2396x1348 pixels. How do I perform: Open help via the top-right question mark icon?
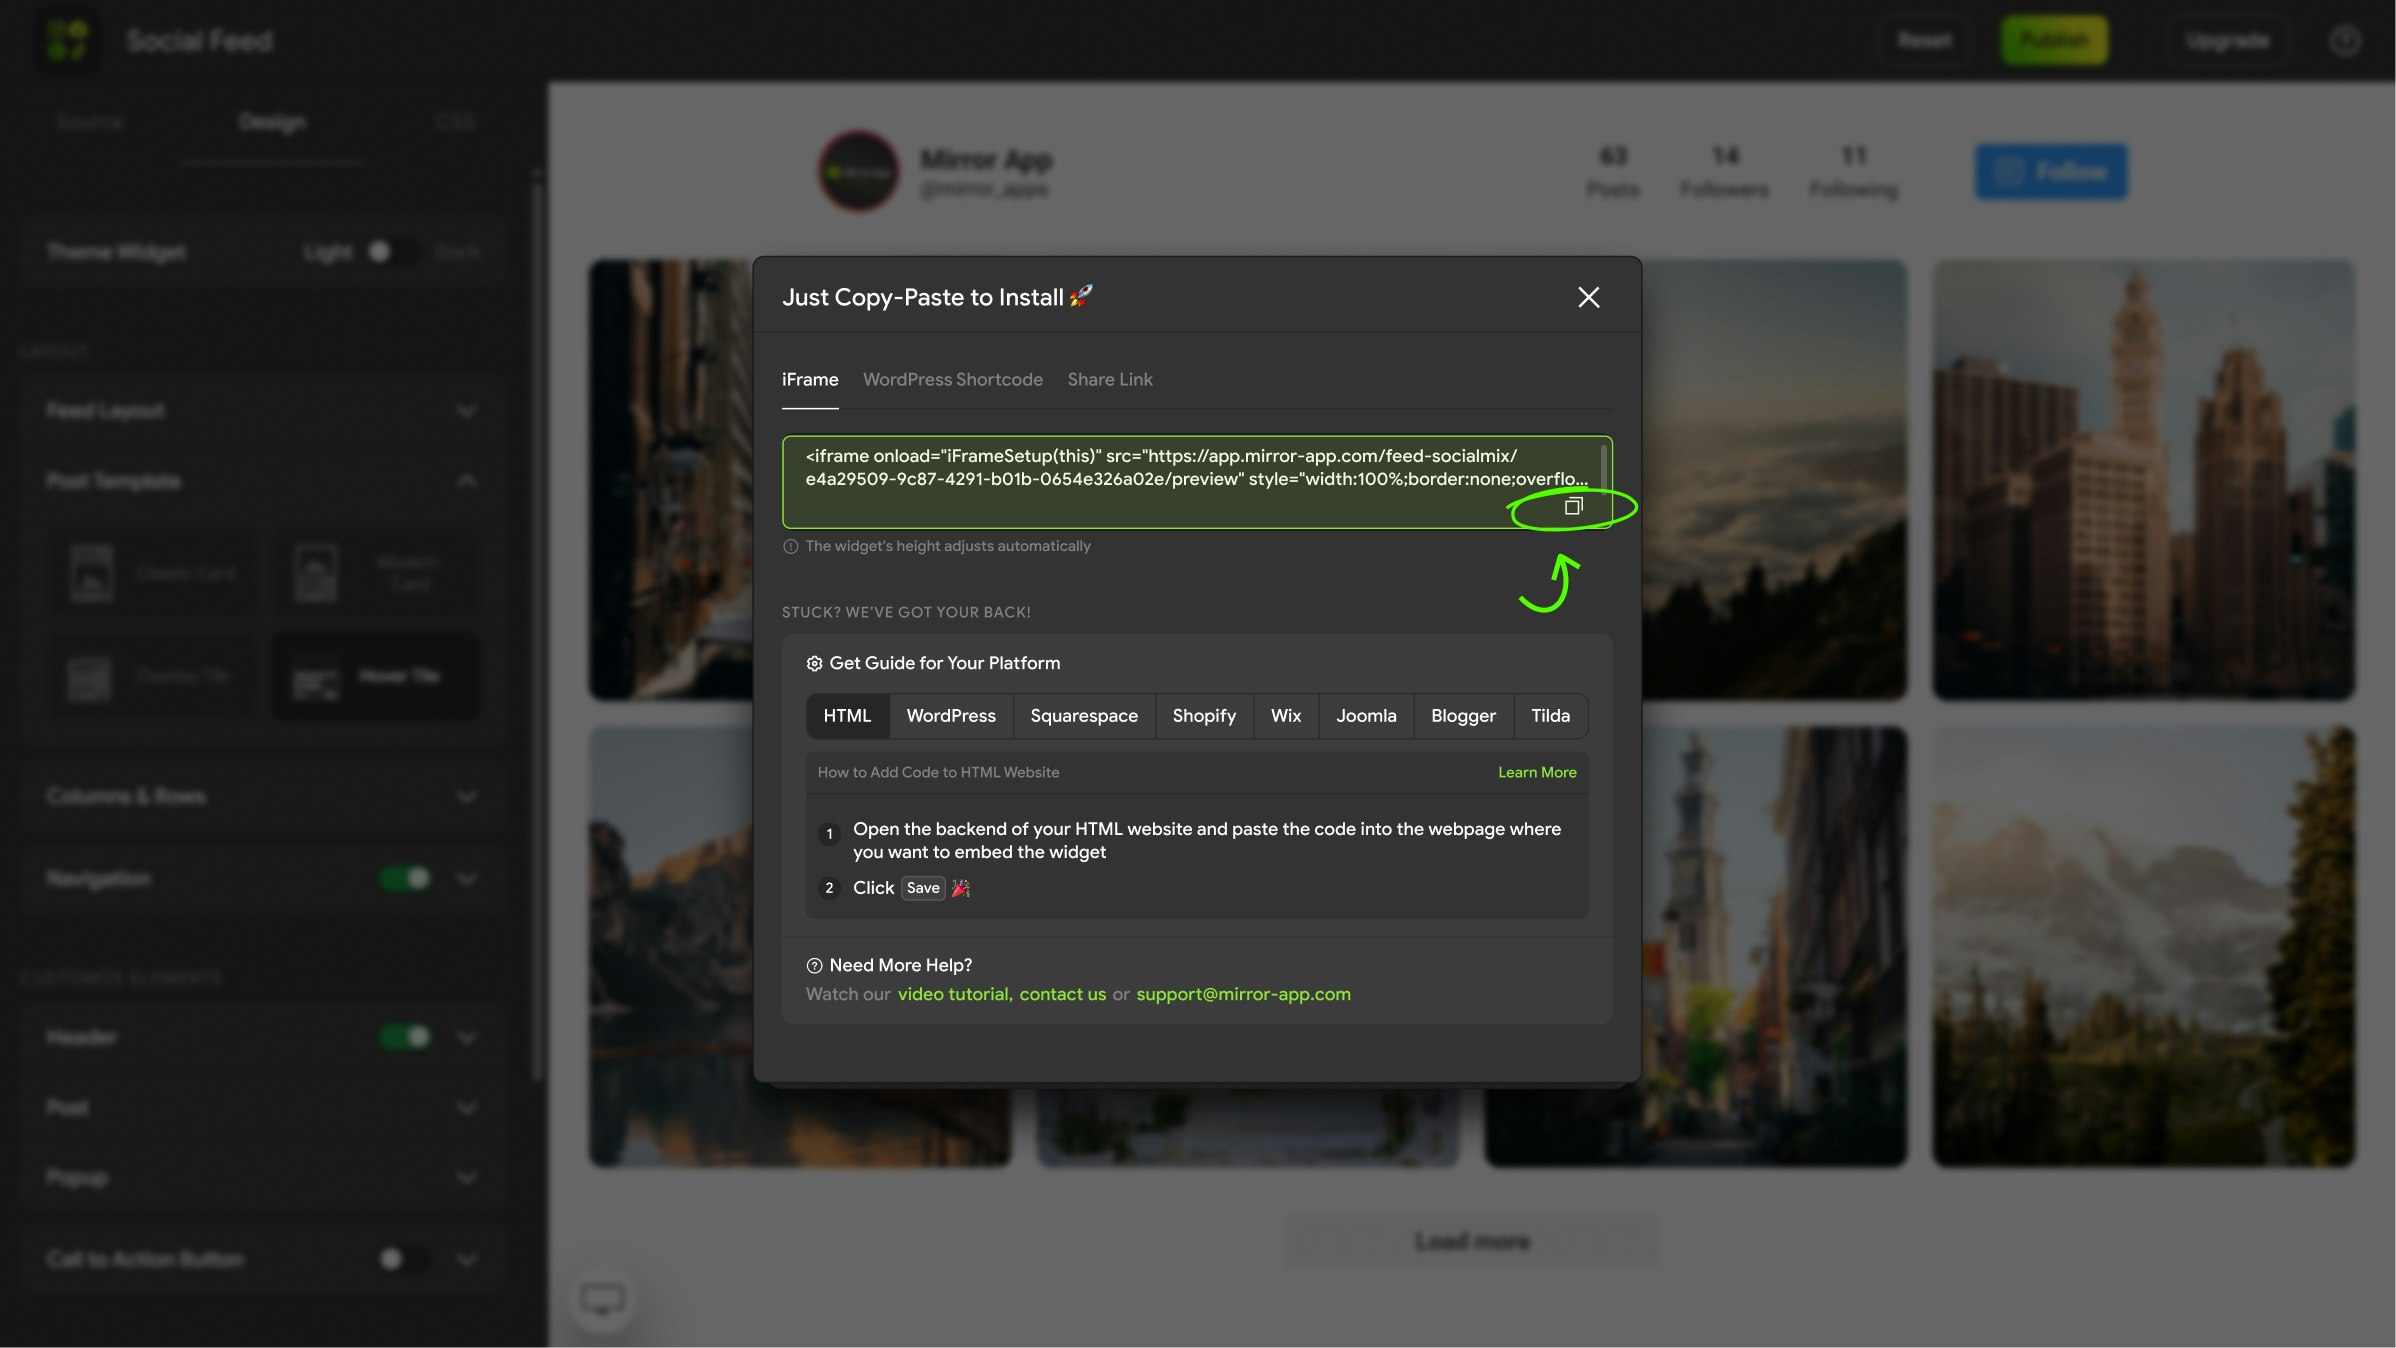coord(2344,39)
